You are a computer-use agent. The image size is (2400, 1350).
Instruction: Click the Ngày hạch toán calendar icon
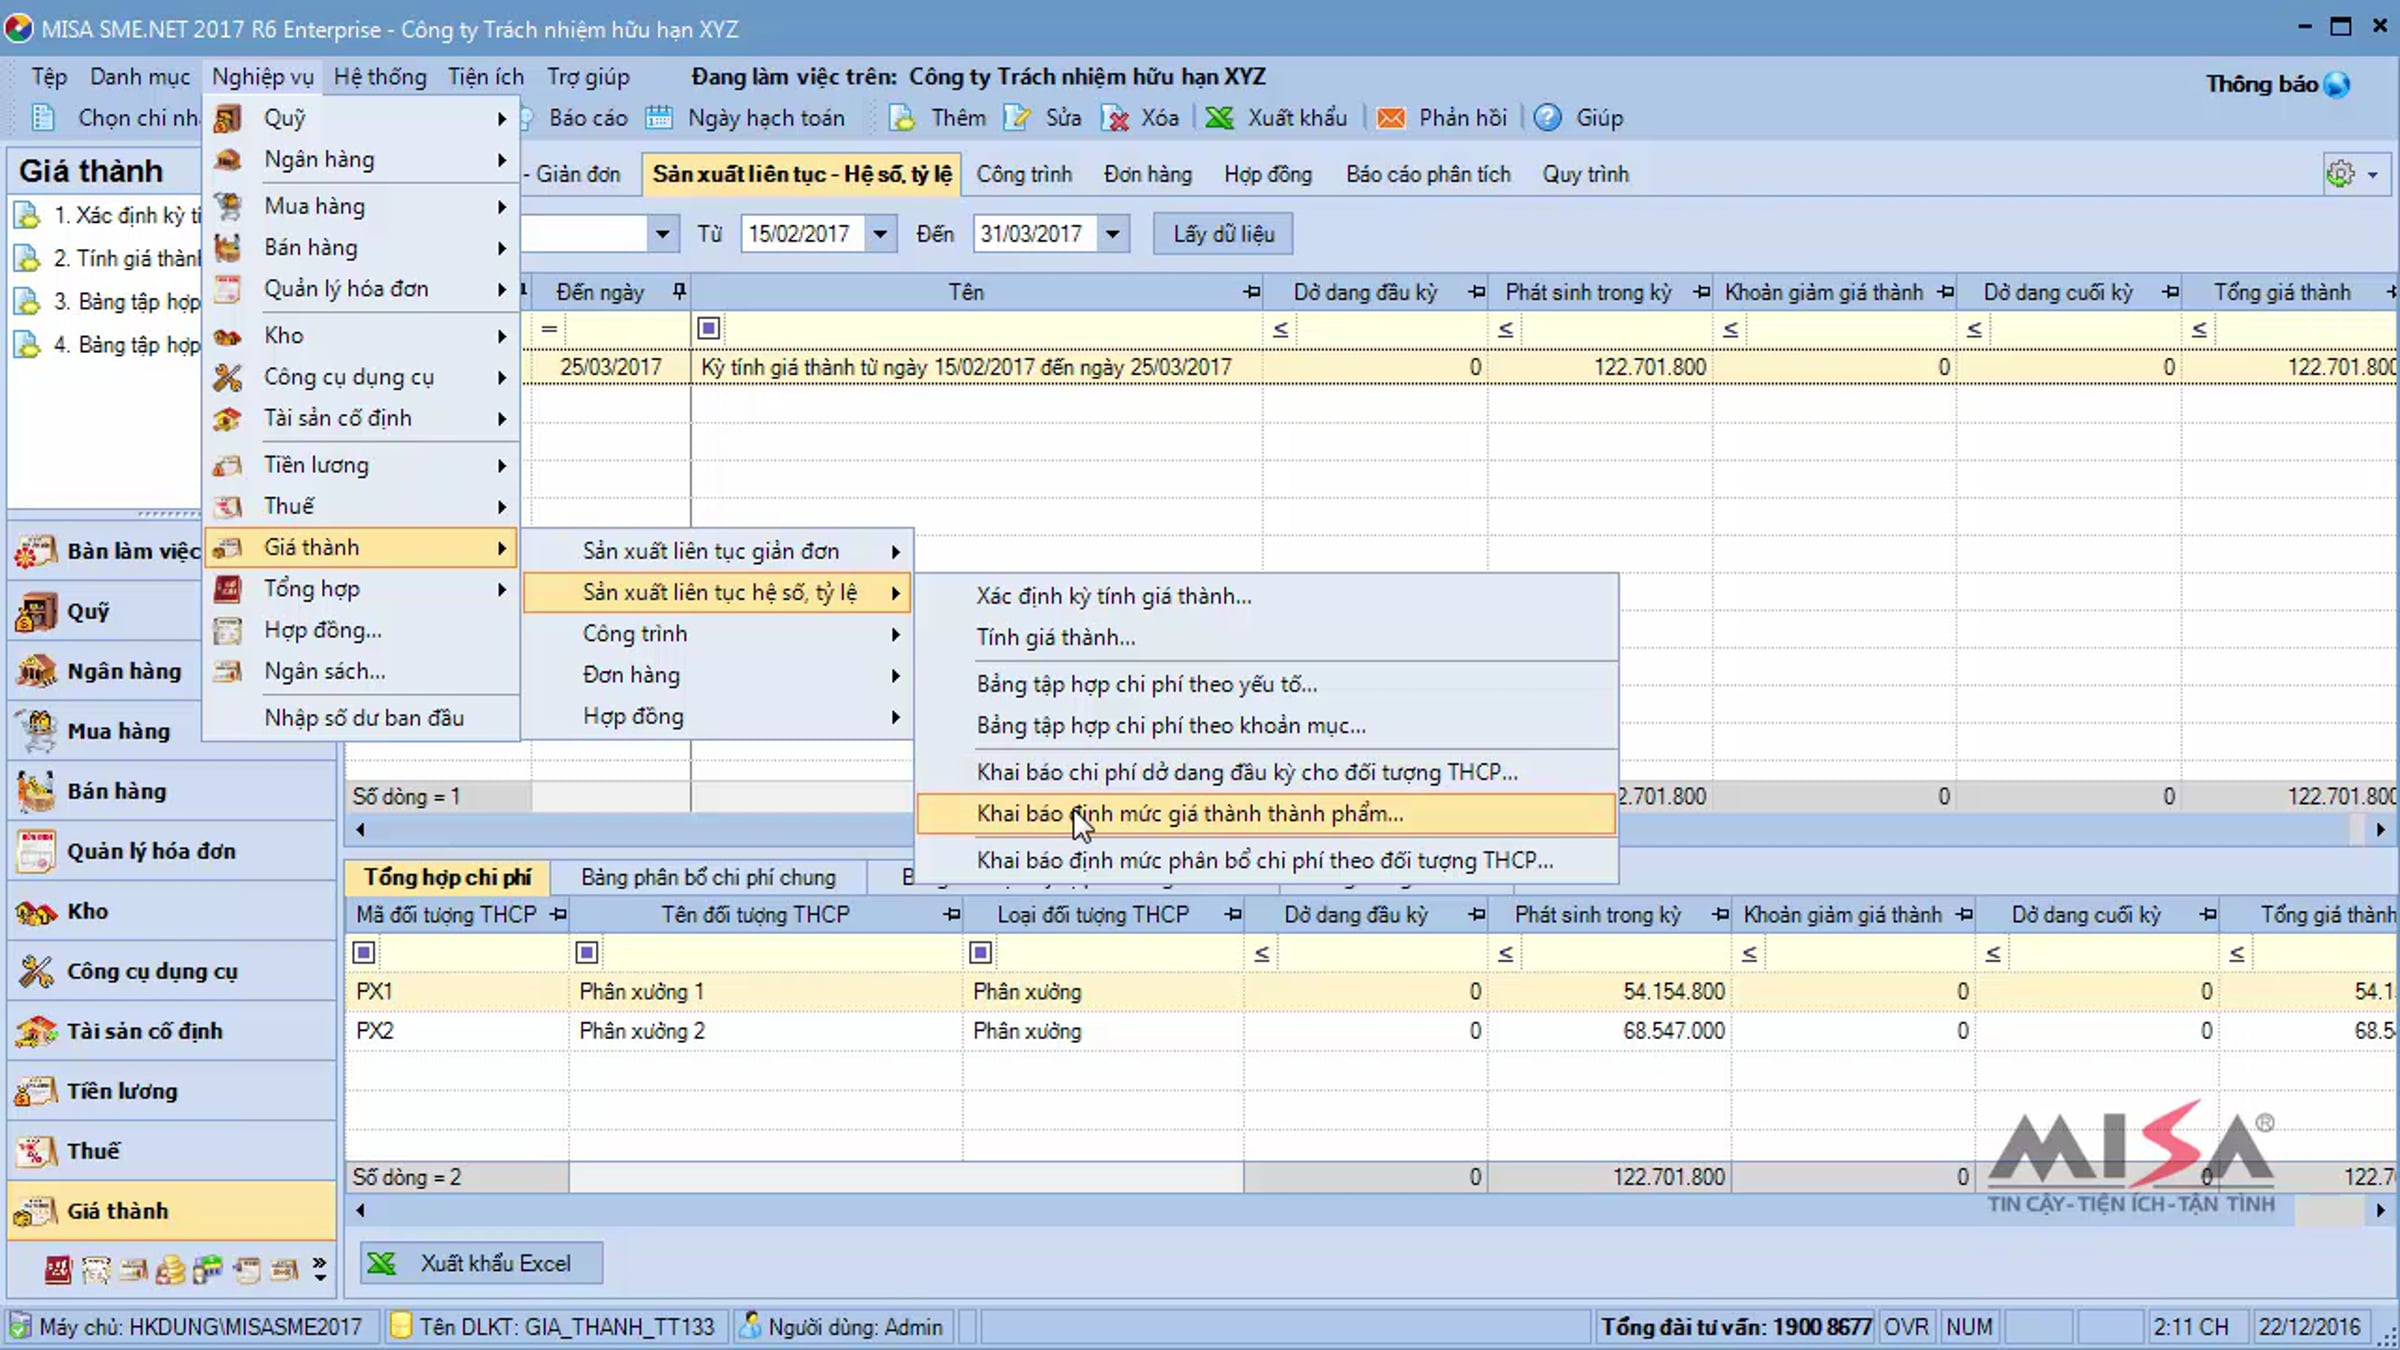[x=659, y=118]
